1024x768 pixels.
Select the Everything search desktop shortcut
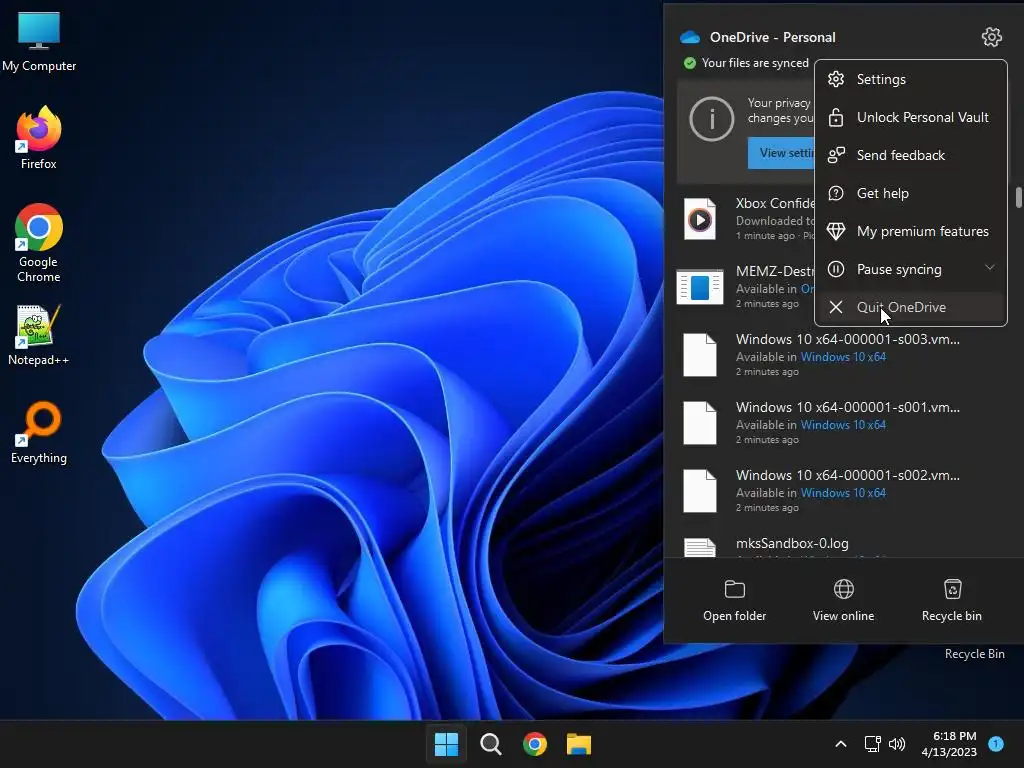pos(39,432)
